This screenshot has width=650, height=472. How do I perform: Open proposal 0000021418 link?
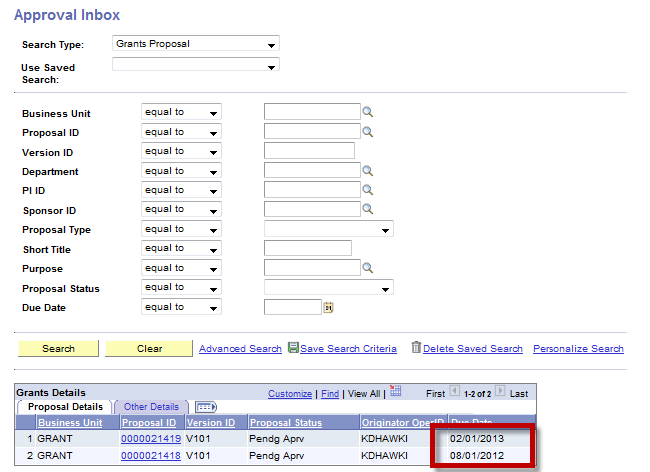151,455
